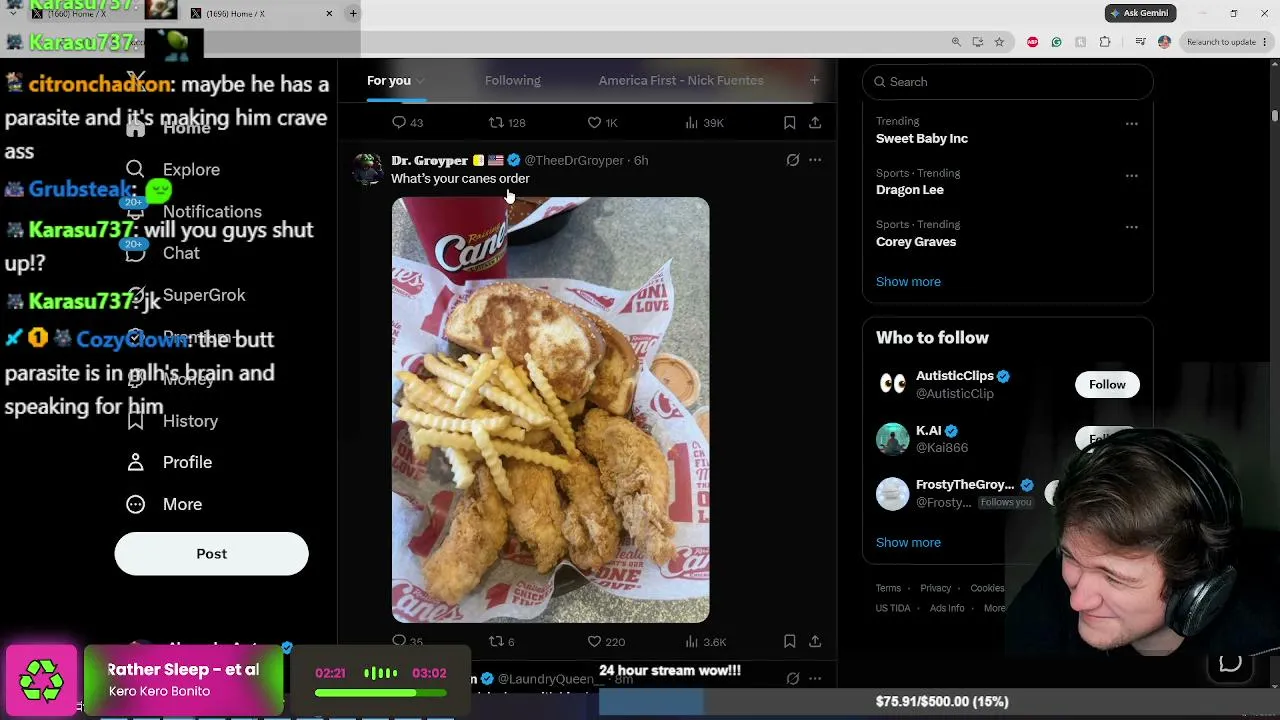Viewport: 1280px width, 720px height.
Task: Share the Dr. Groyper canes post
Action: coord(815,641)
